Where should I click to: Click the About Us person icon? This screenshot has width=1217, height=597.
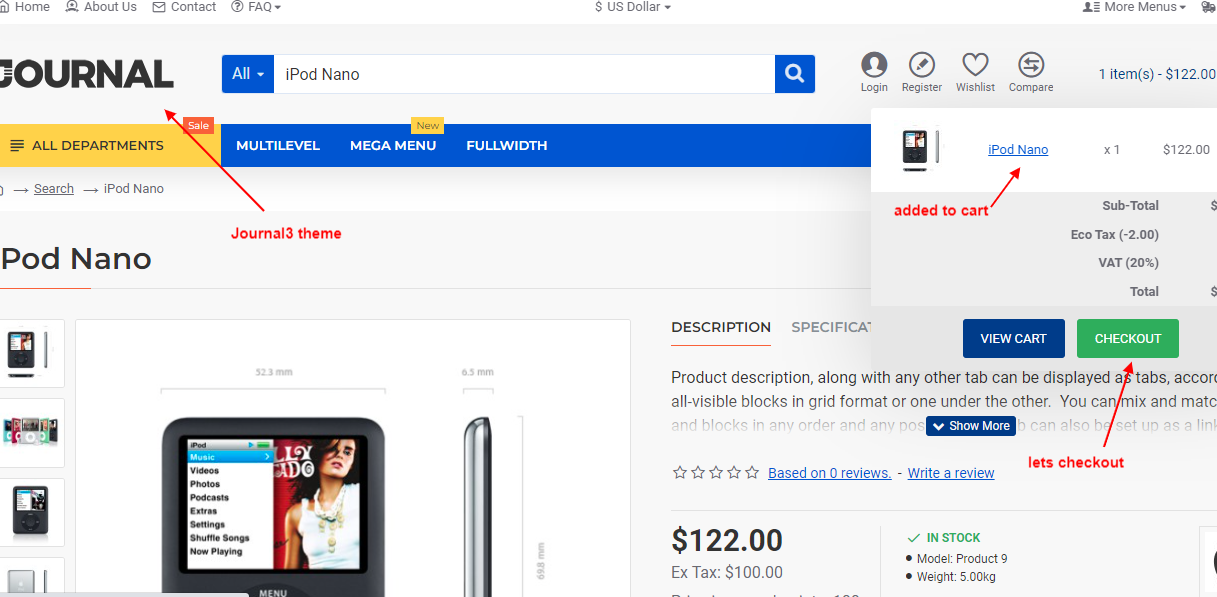72,7
